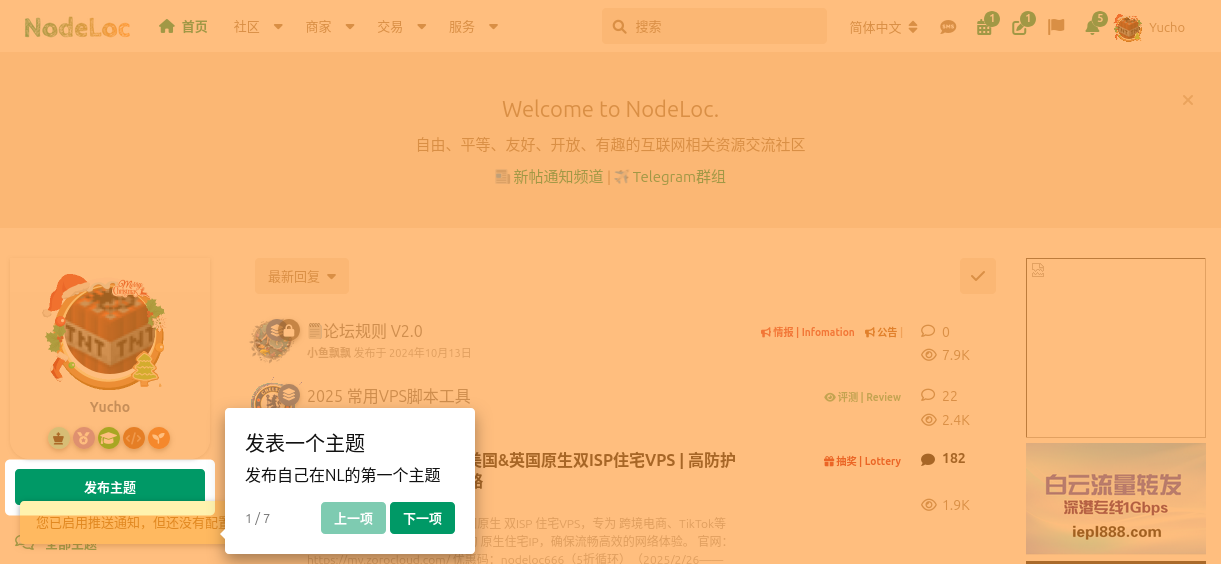
Task: Open the 2025 常用VPS脚本工具 topic
Action: 389,396
